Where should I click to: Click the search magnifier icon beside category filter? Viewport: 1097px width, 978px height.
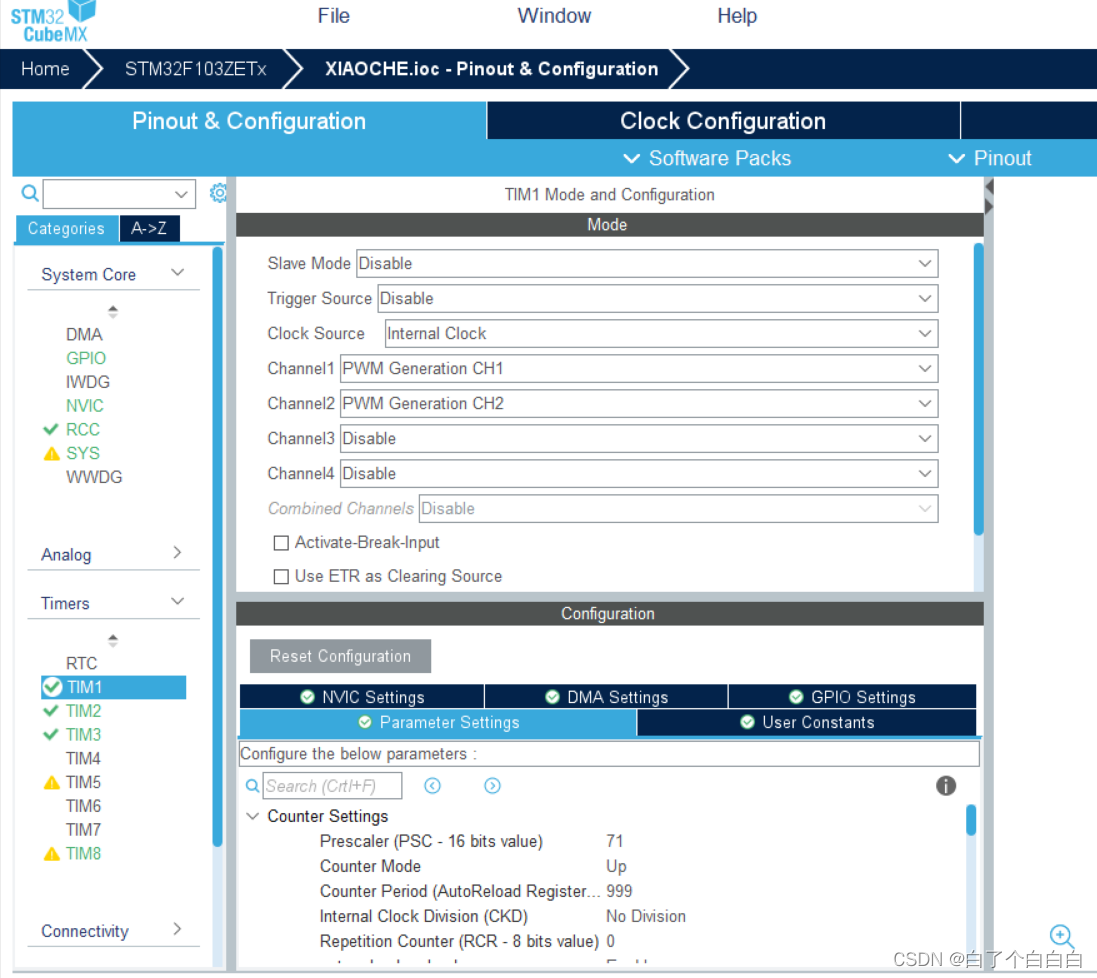tap(29, 193)
